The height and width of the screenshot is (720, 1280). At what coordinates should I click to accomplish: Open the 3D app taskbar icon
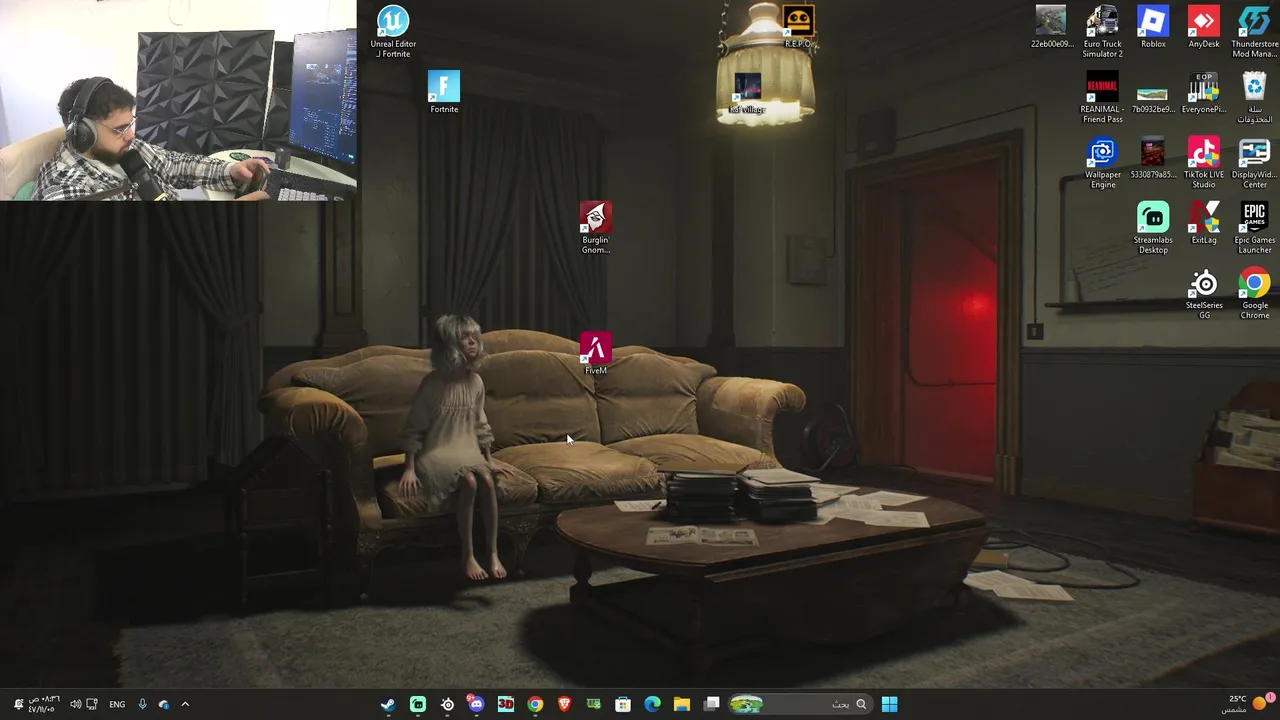coord(506,704)
